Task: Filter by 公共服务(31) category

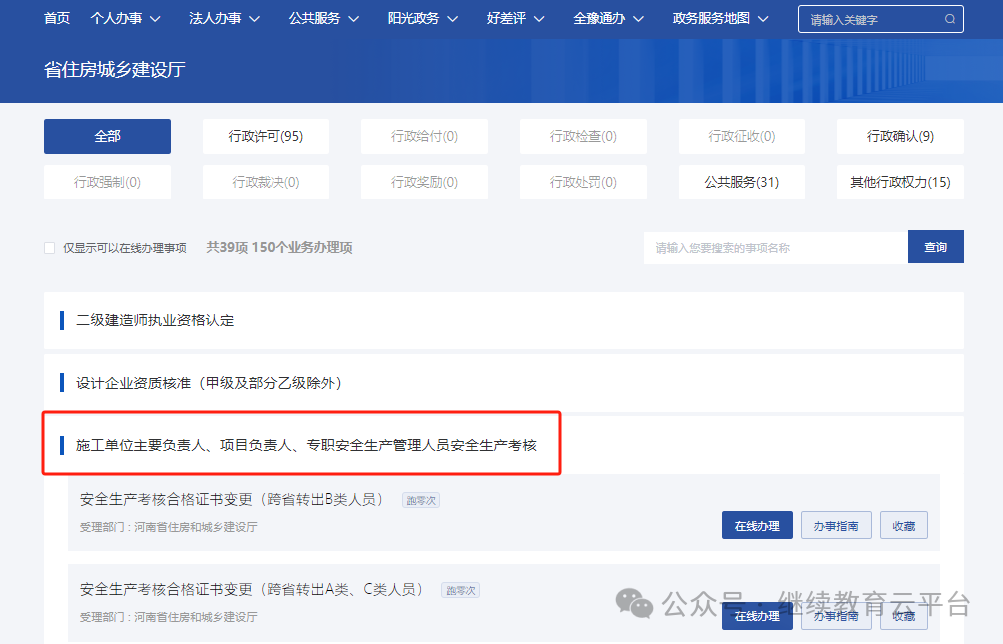Action: click(741, 182)
